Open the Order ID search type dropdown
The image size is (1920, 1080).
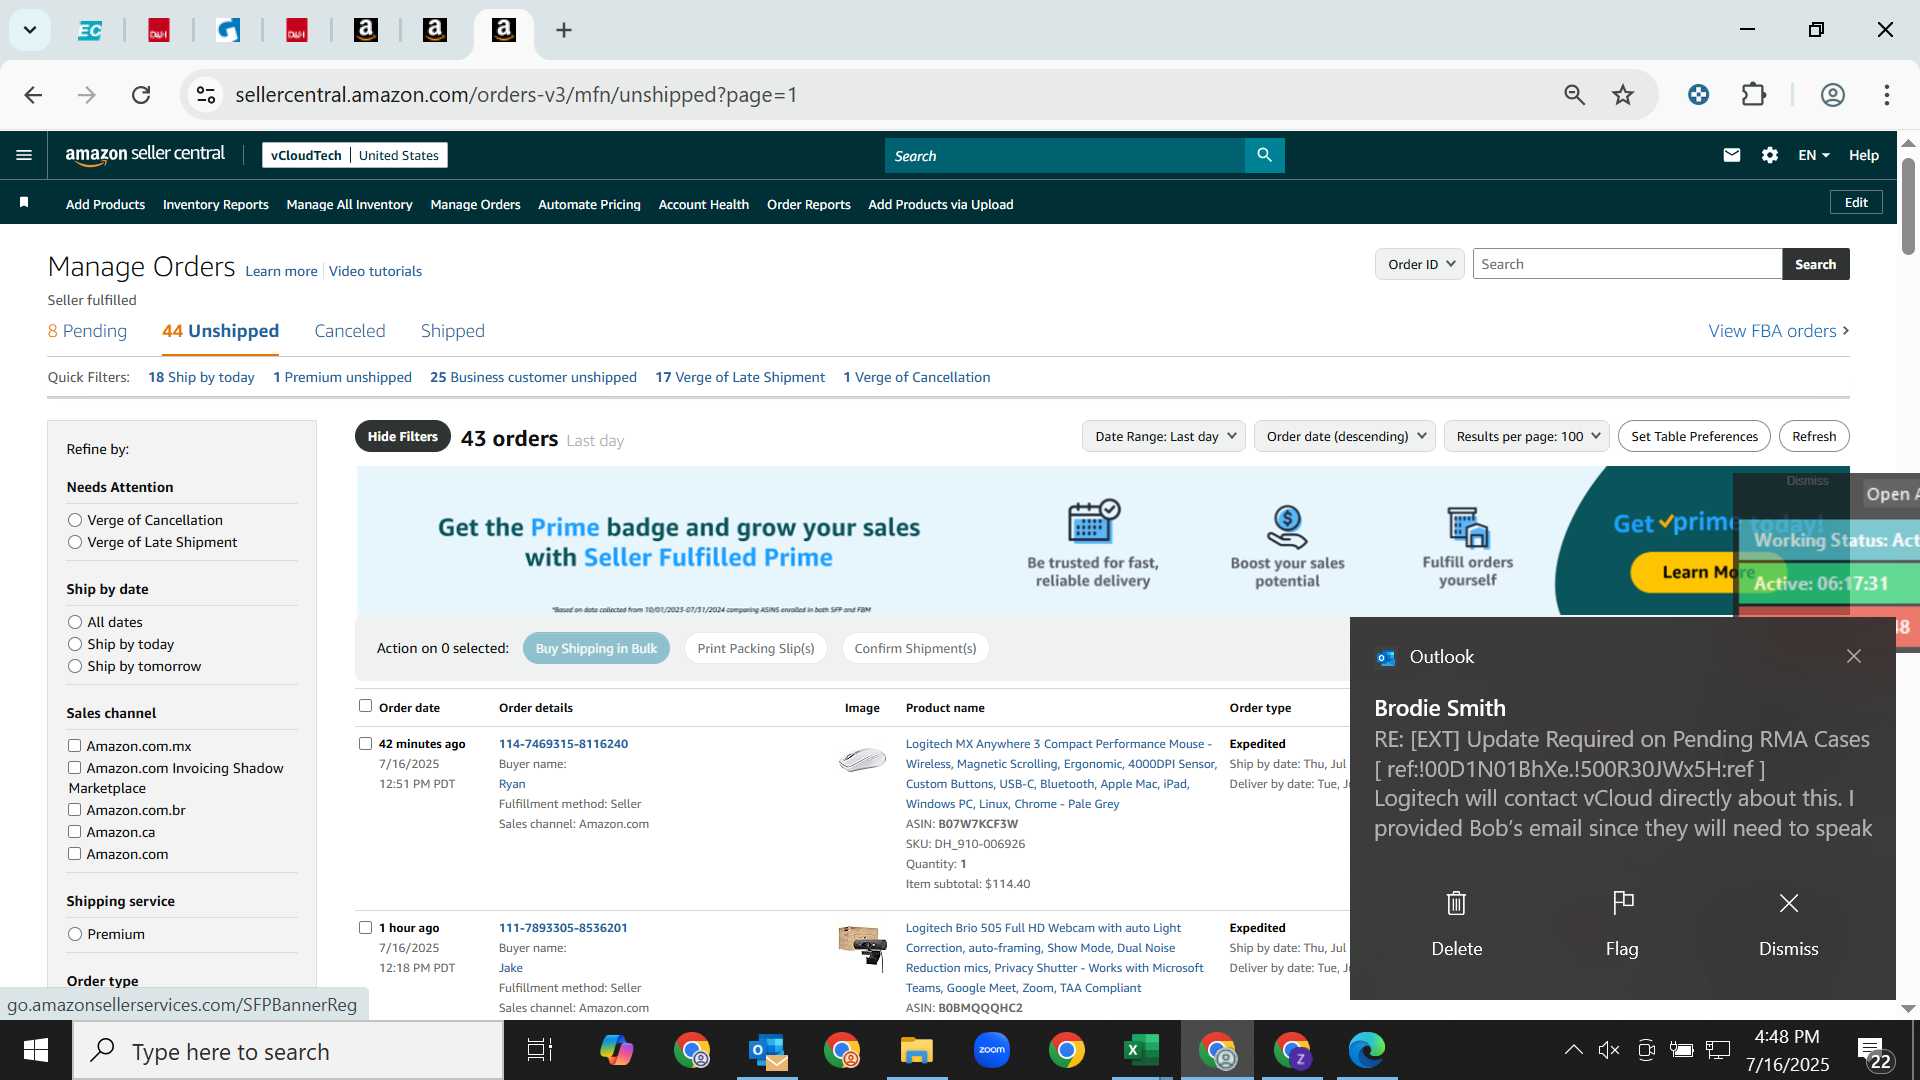1420,264
